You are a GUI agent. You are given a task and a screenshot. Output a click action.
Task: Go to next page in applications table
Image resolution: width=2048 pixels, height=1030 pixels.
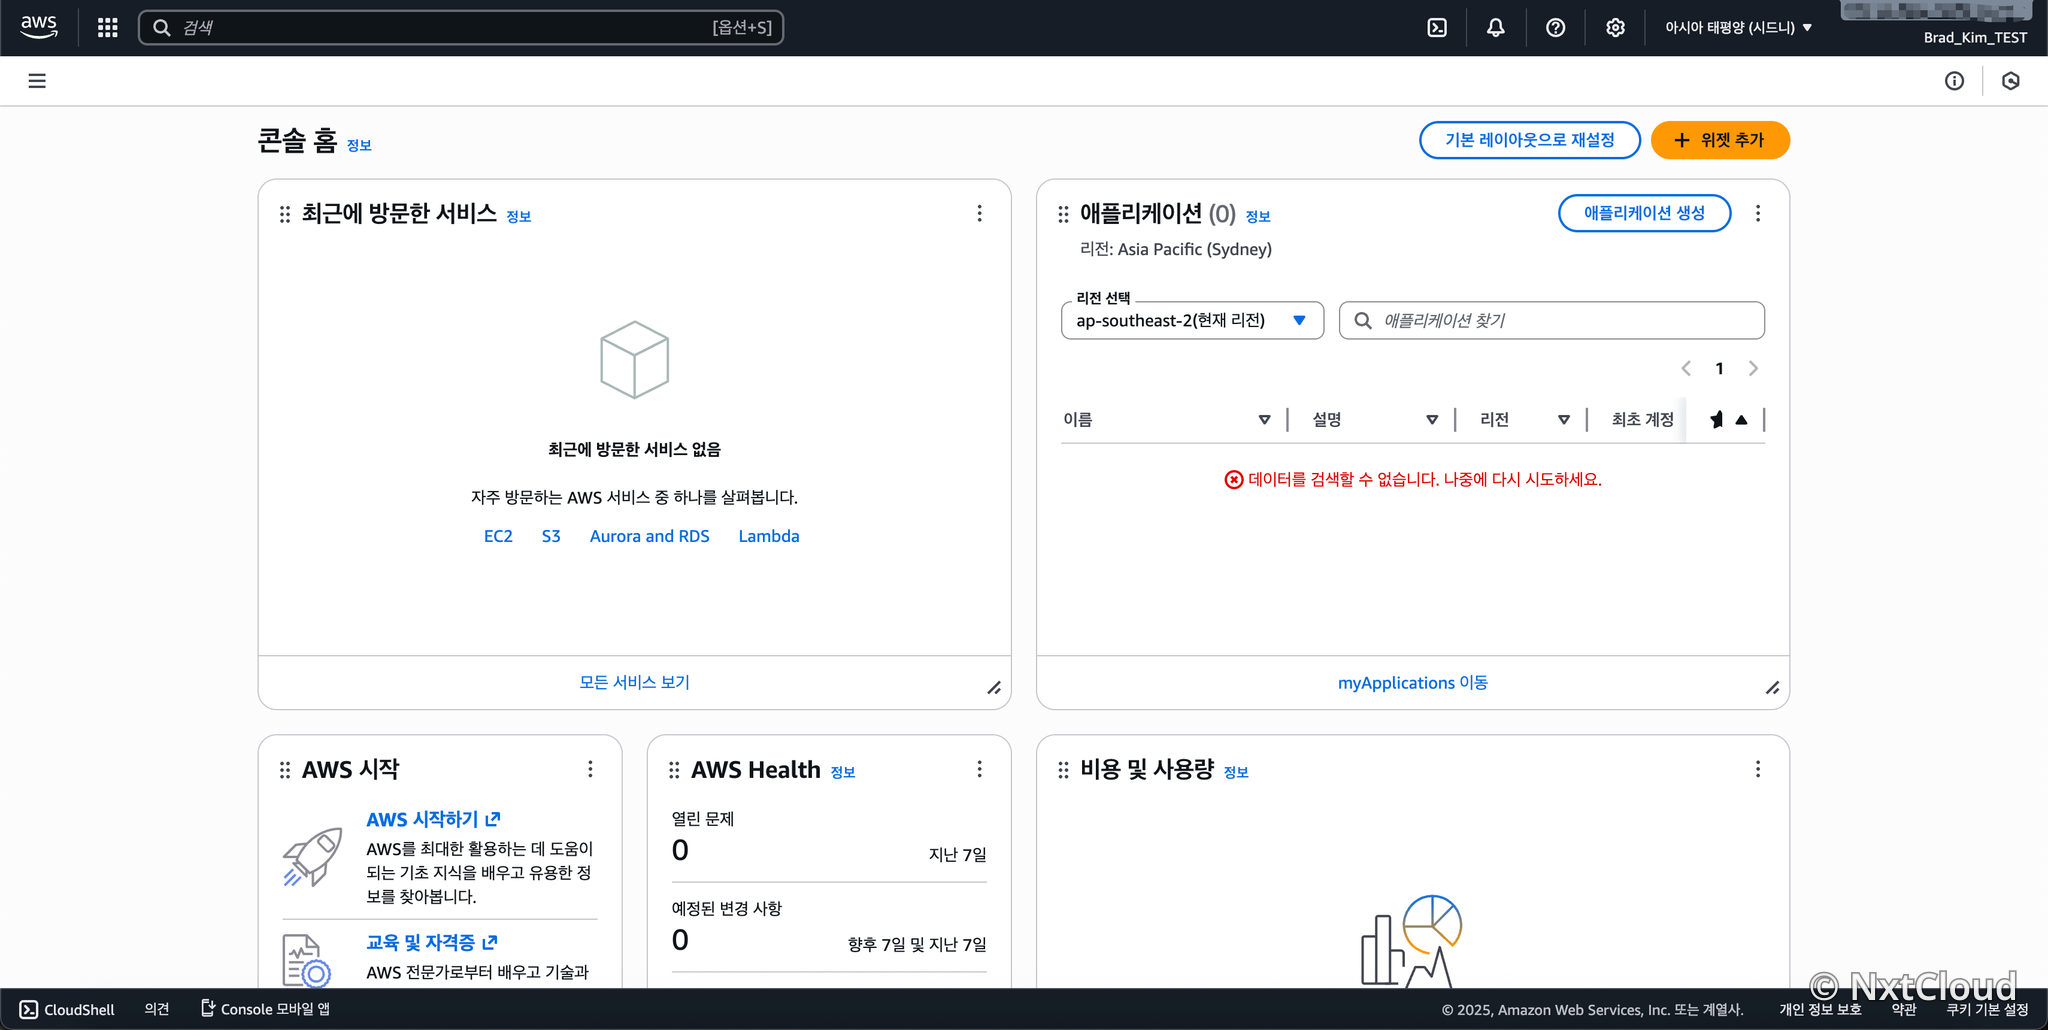point(1753,369)
